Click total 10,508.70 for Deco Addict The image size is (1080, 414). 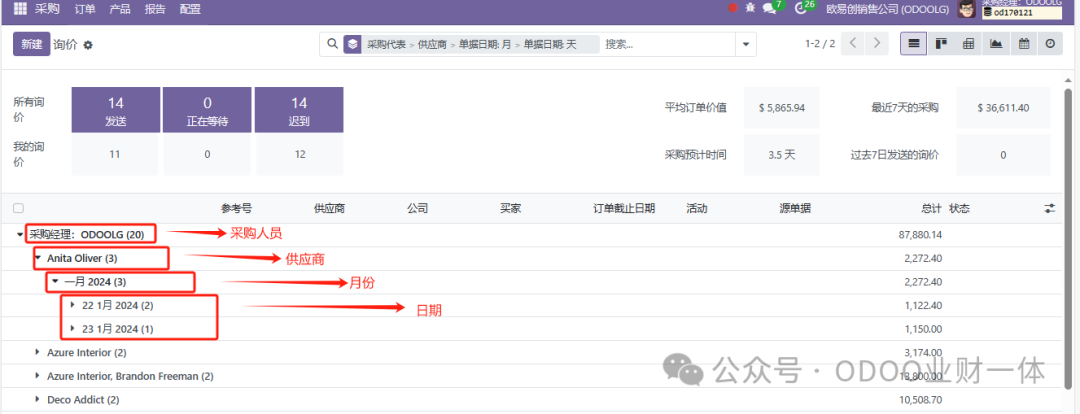click(920, 400)
